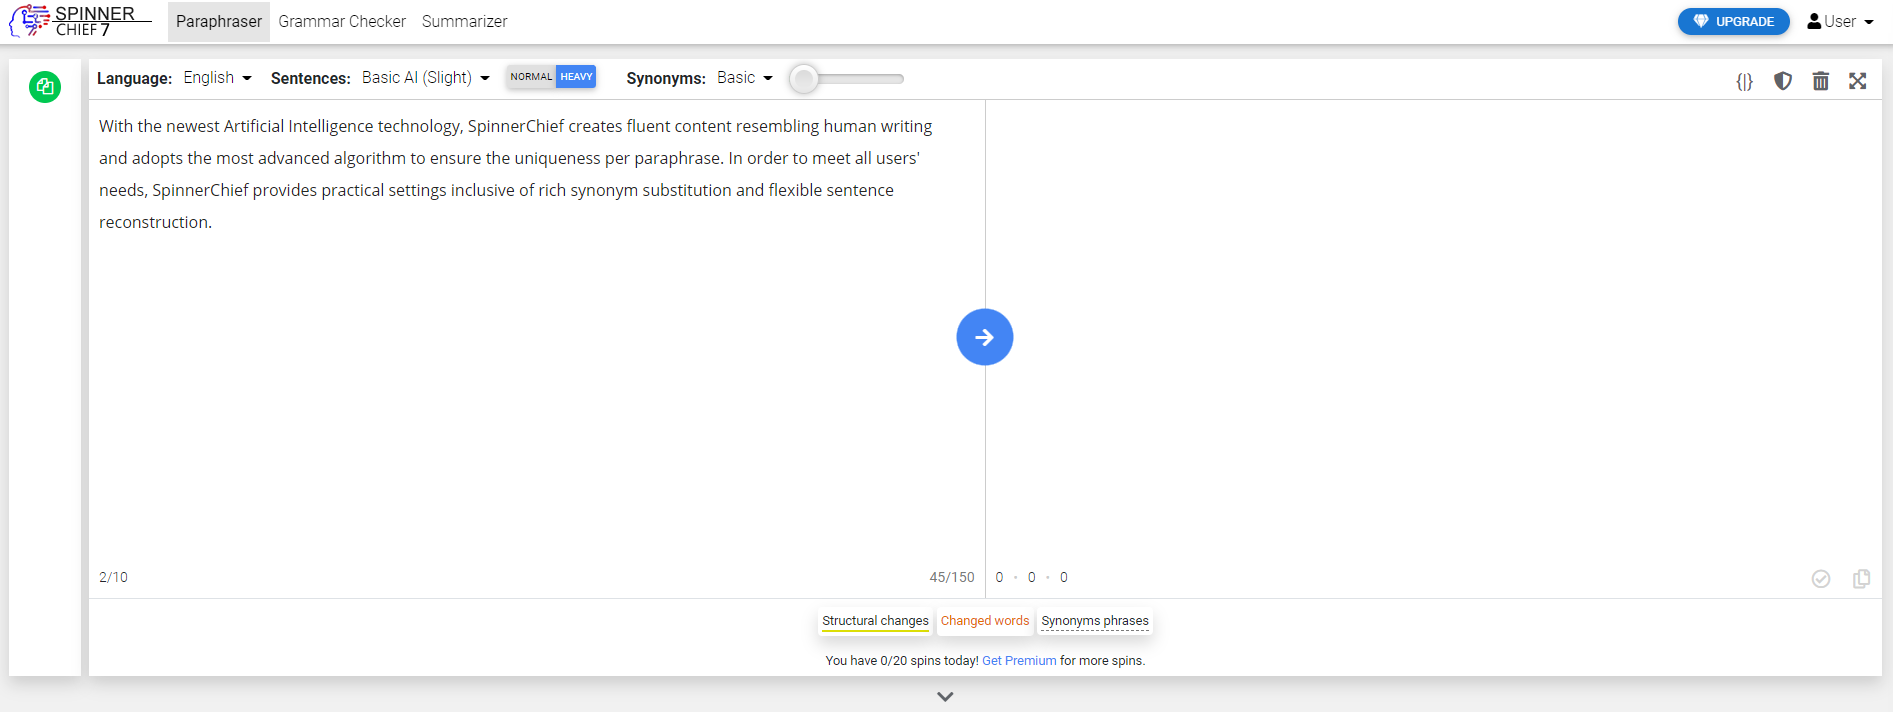Switch mode toggle to NORMAL
Viewport: 1893px width, 712px height.
coord(531,77)
